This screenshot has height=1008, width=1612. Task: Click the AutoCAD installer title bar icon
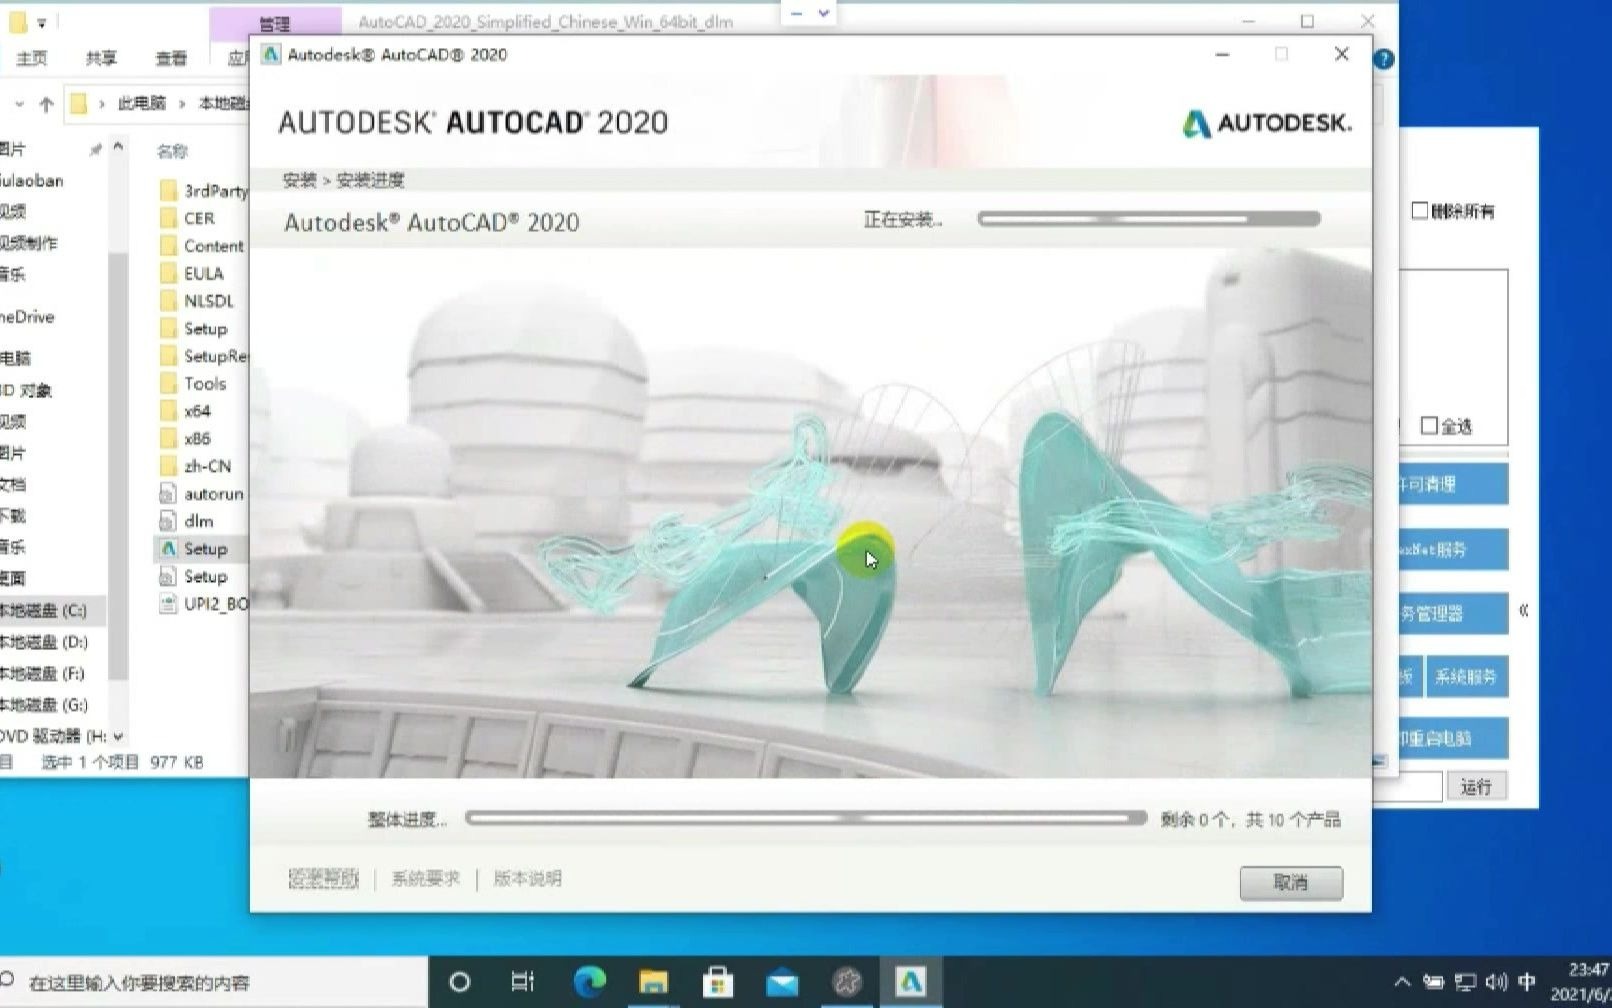(270, 54)
